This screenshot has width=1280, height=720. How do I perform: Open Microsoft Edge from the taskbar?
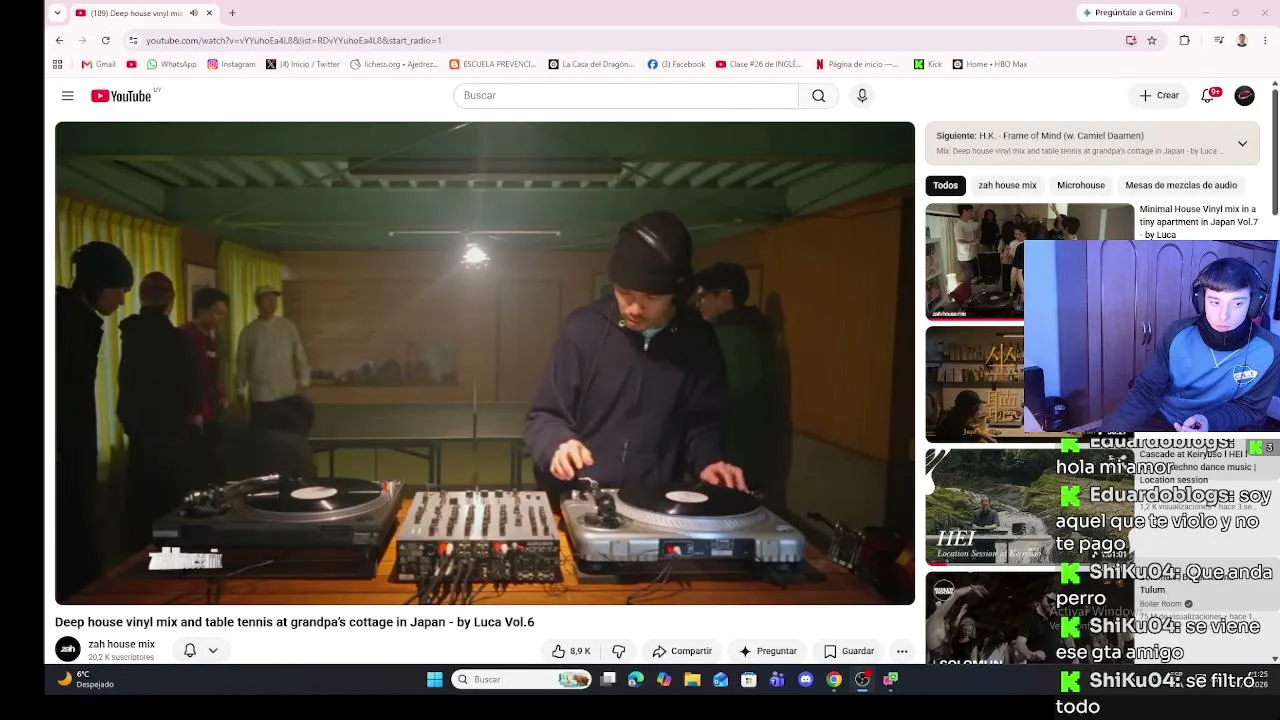point(636,680)
